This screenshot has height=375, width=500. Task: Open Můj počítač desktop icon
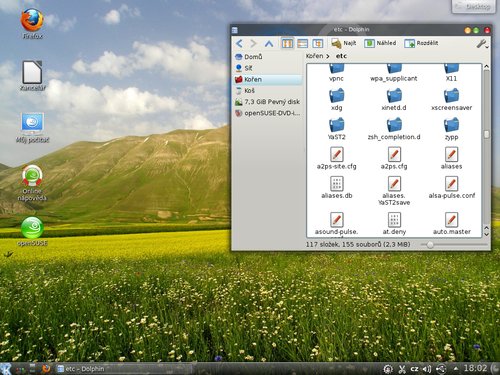point(32,128)
